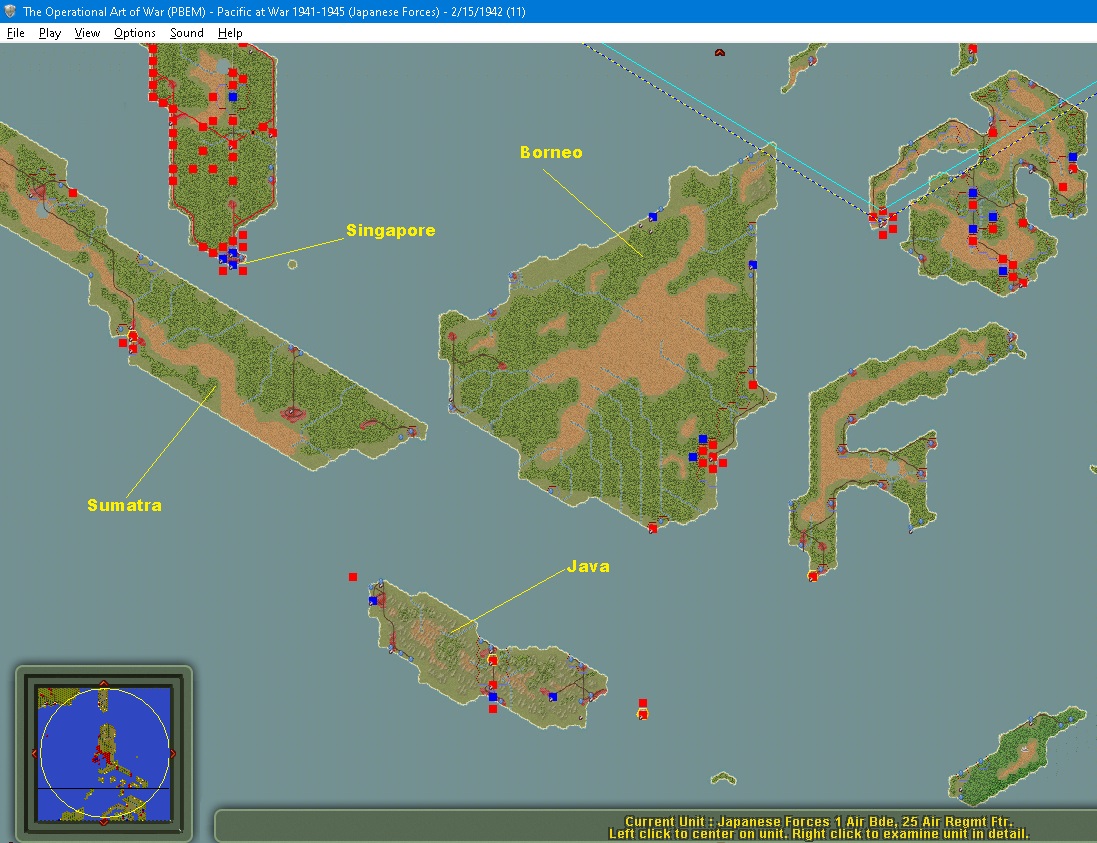This screenshot has height=843, width=1097.
Task: Select the blue unit on Java's western tip
Action: point(373,600)
